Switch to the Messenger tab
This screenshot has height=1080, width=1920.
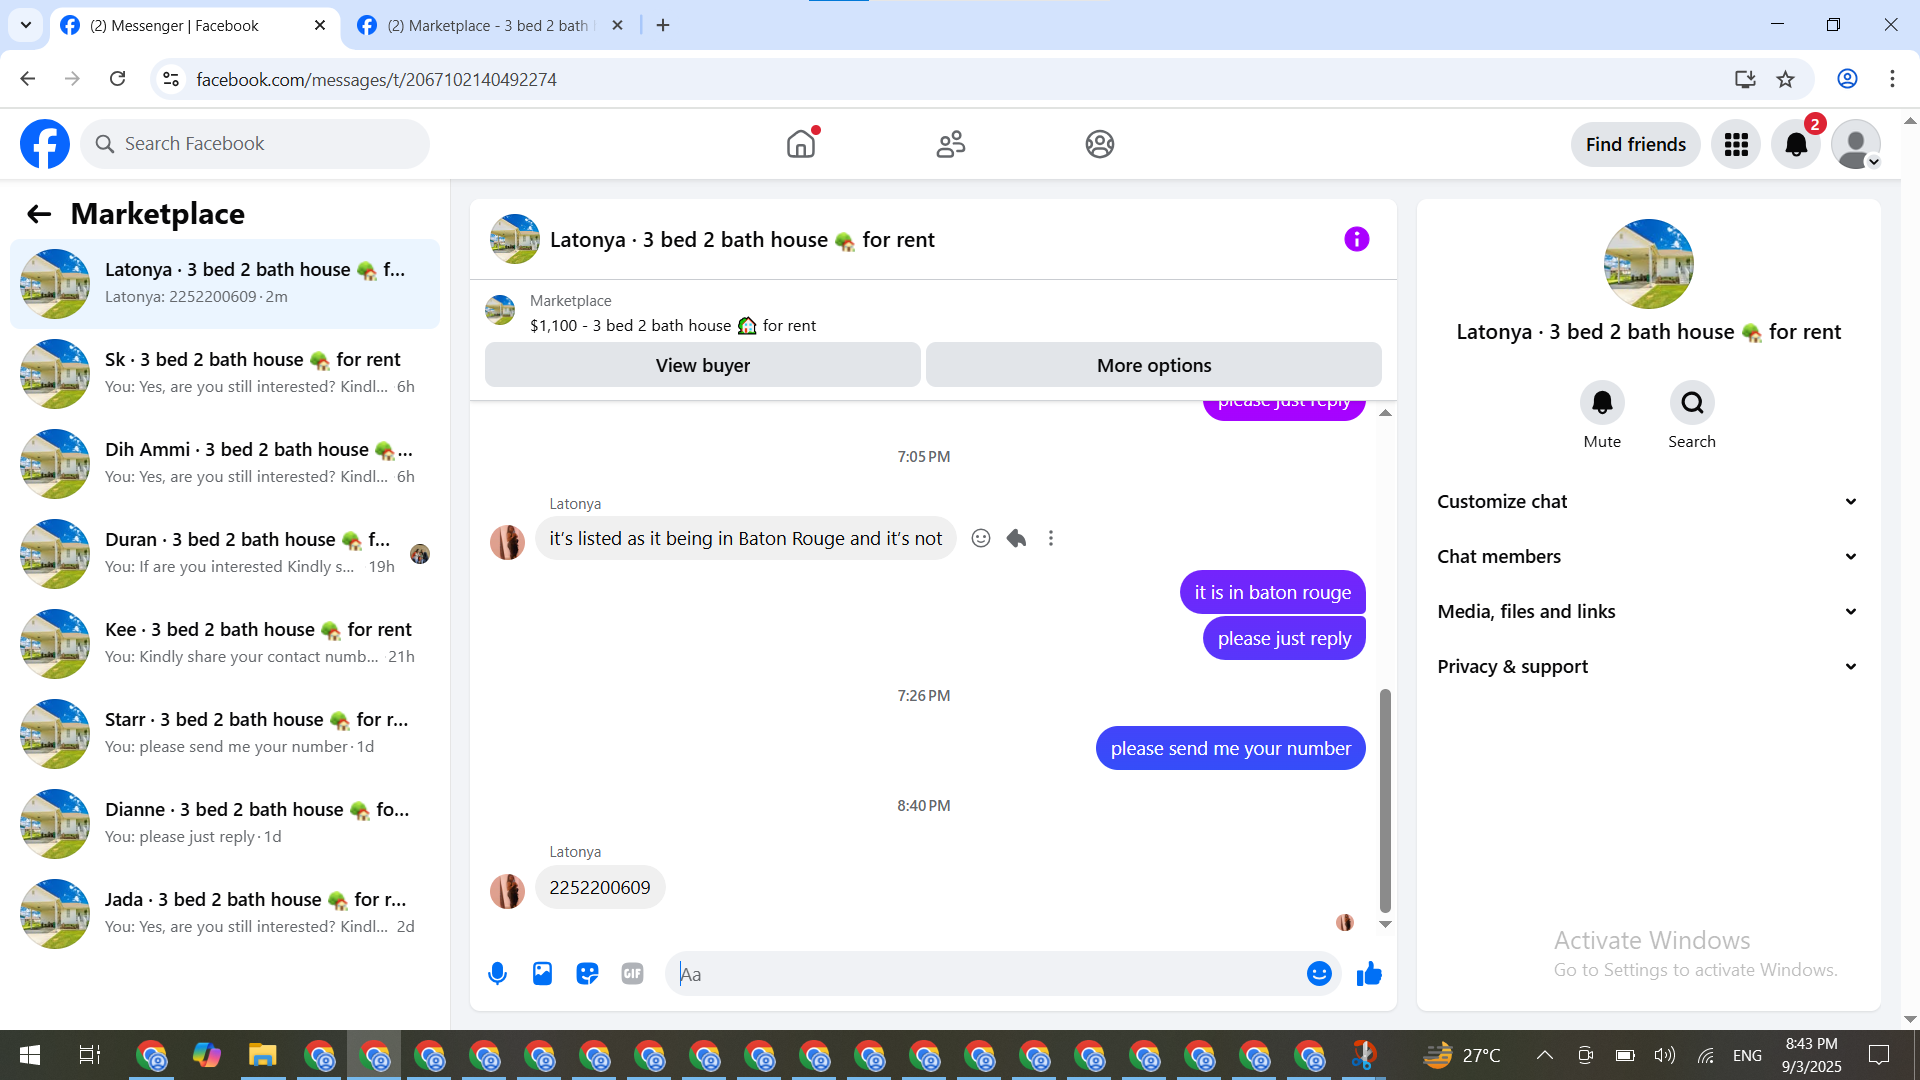(x=194, y=25)
